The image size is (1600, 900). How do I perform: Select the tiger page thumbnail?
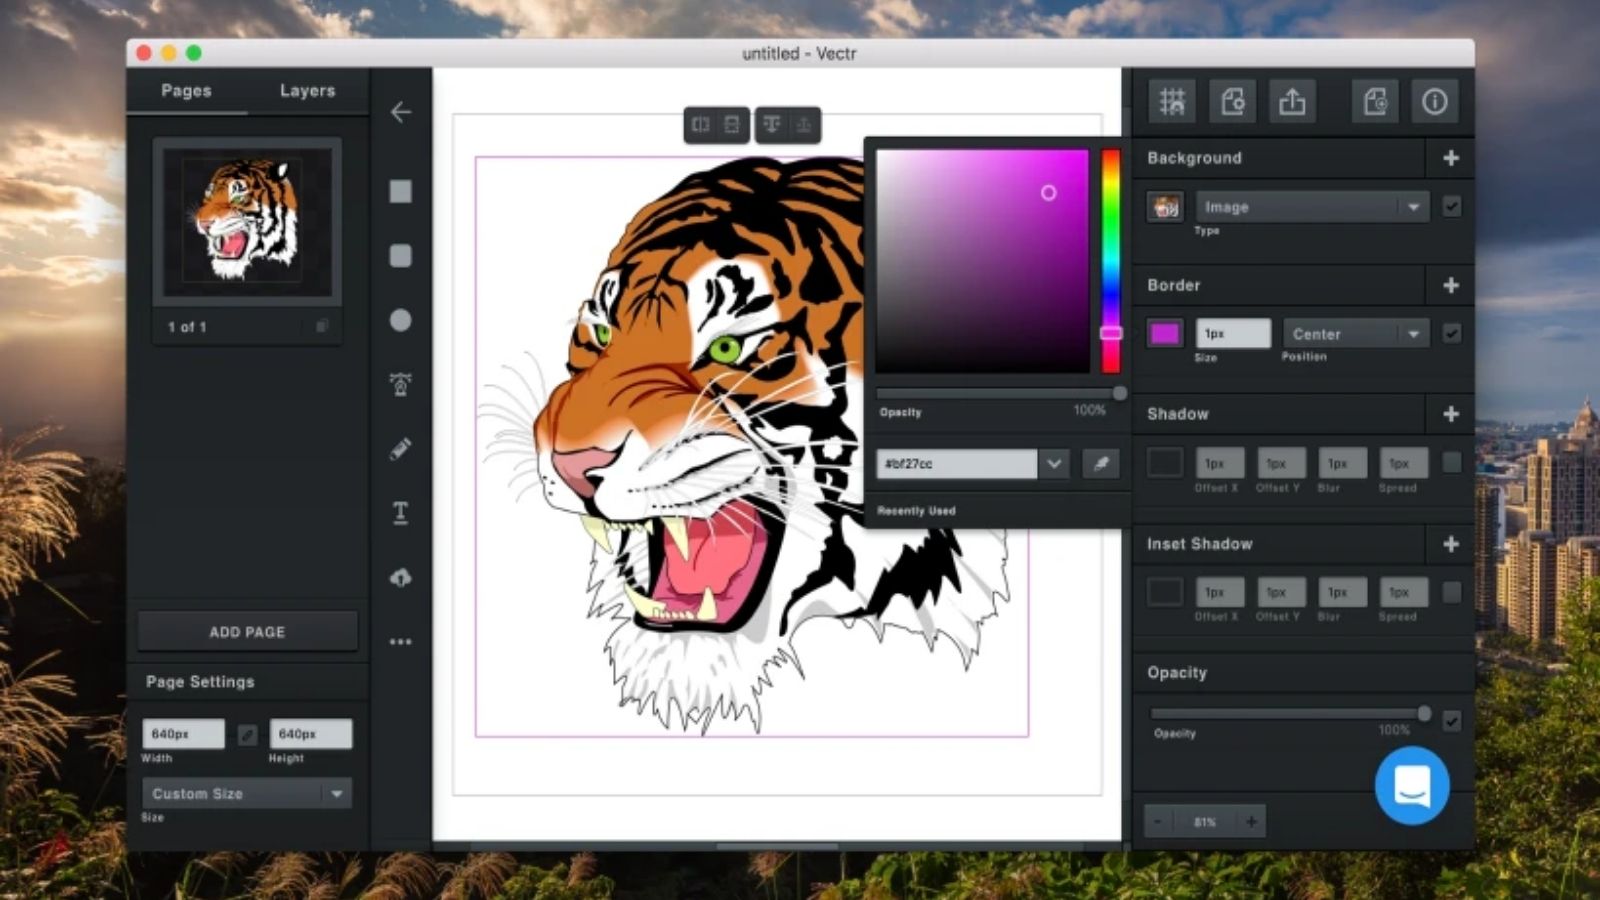pyautogui.click(x=247, y=221)
